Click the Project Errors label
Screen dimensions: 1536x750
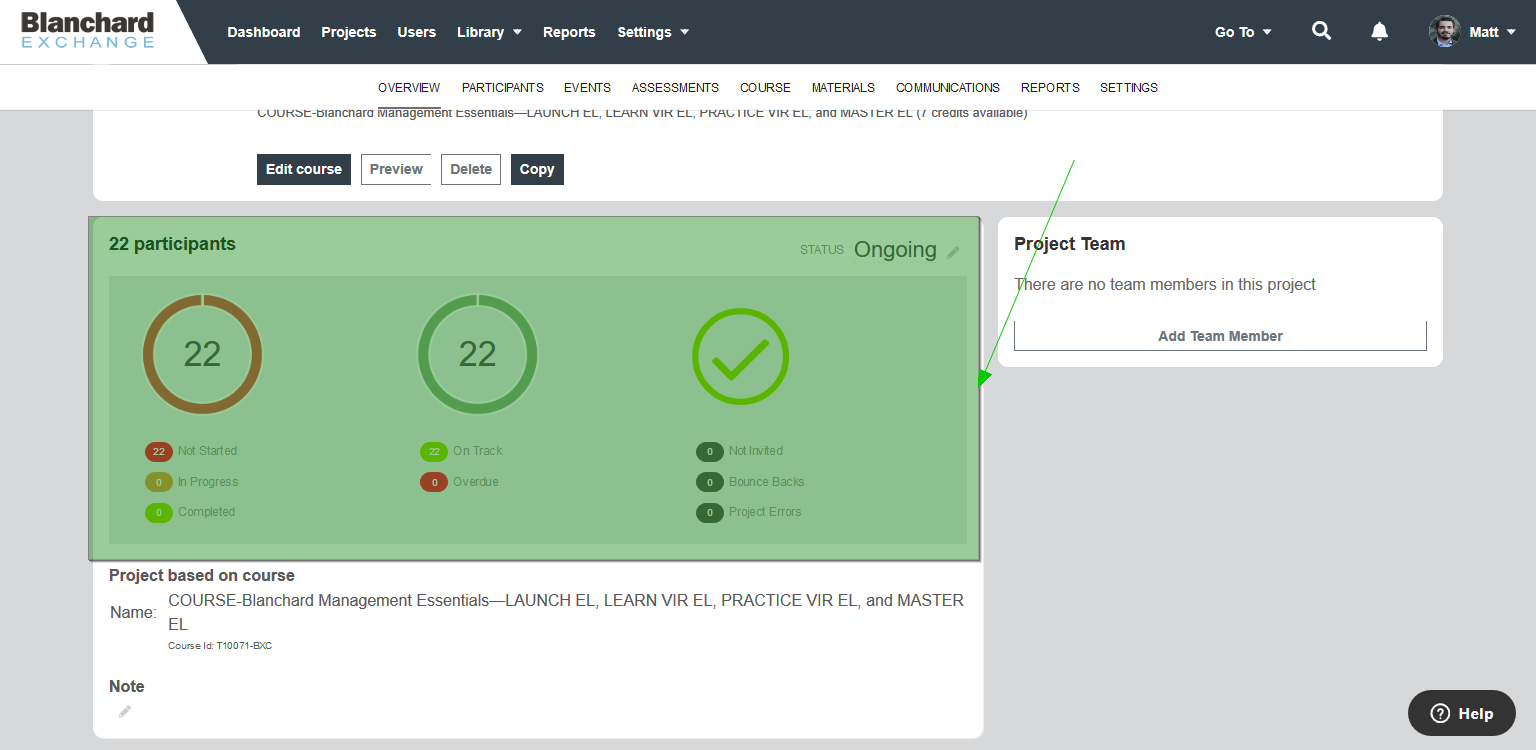click(765, 512)
